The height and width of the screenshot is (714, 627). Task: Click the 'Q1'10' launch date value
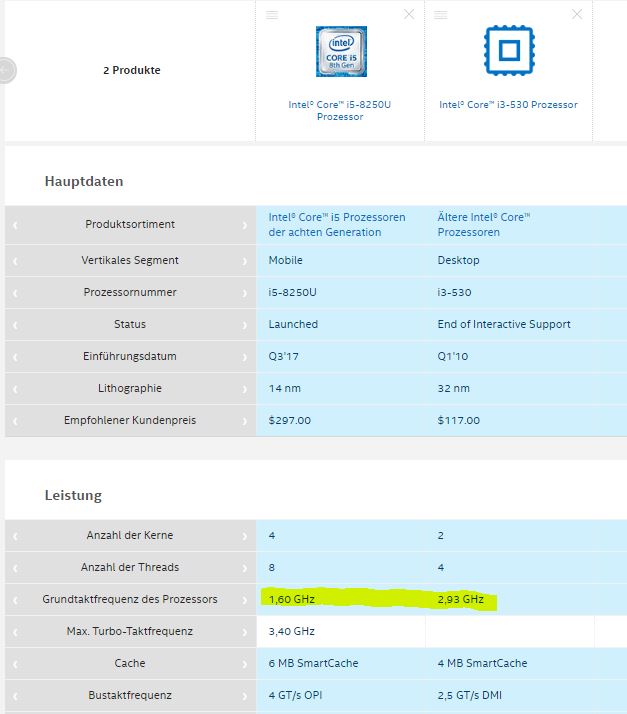453,356
